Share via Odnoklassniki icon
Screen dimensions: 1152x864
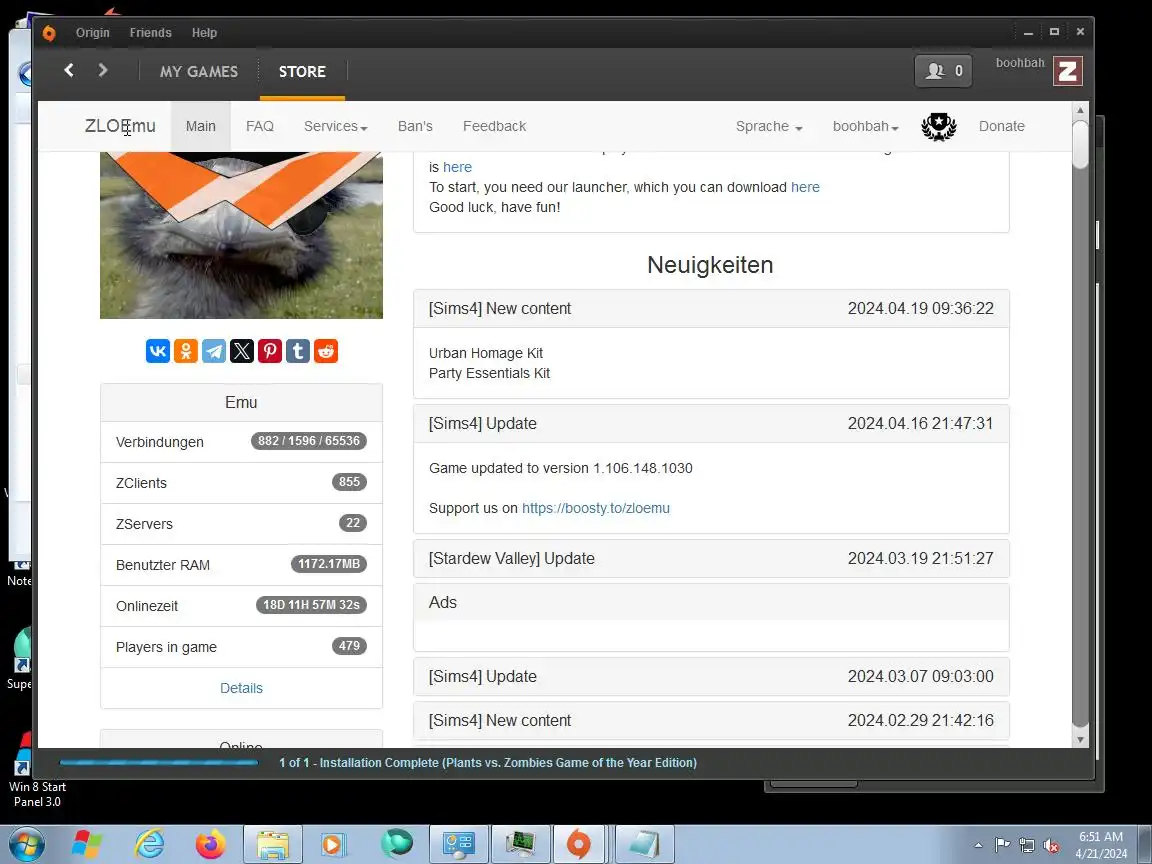(186, 351)
